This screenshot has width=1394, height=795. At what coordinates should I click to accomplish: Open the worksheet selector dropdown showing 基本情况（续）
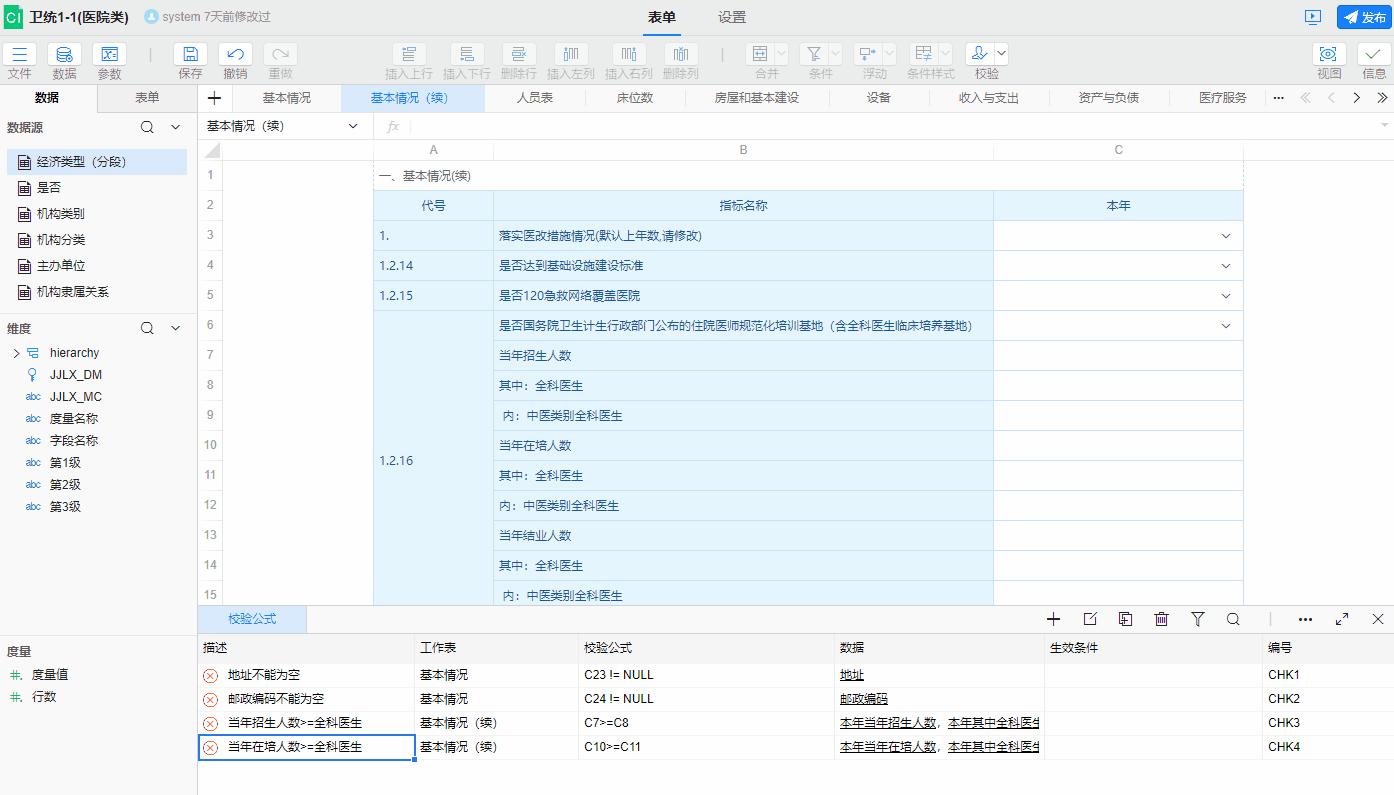(352, 127)
